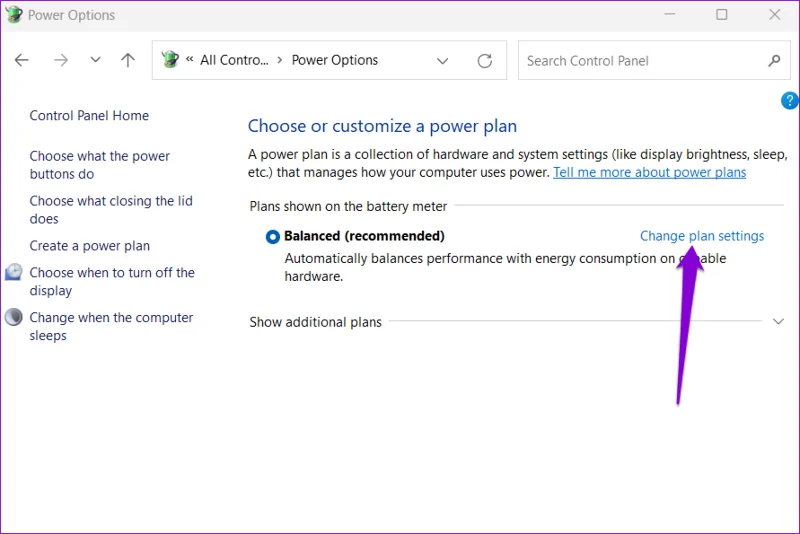The height and width of the screenshot is (534, 800).
Task: Go up one level arrow
Action: [128, 60]
